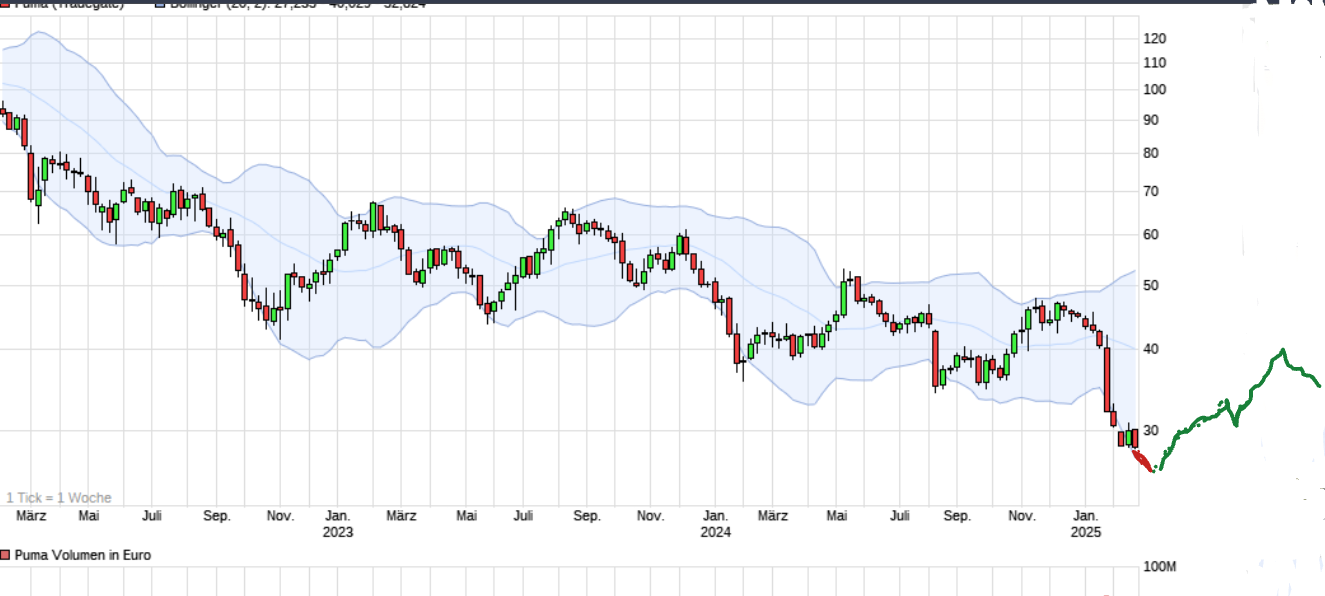Viewport: 1325px width, 596px height.
Task: Click the 30 price axis label
Action: point(1150,431)
